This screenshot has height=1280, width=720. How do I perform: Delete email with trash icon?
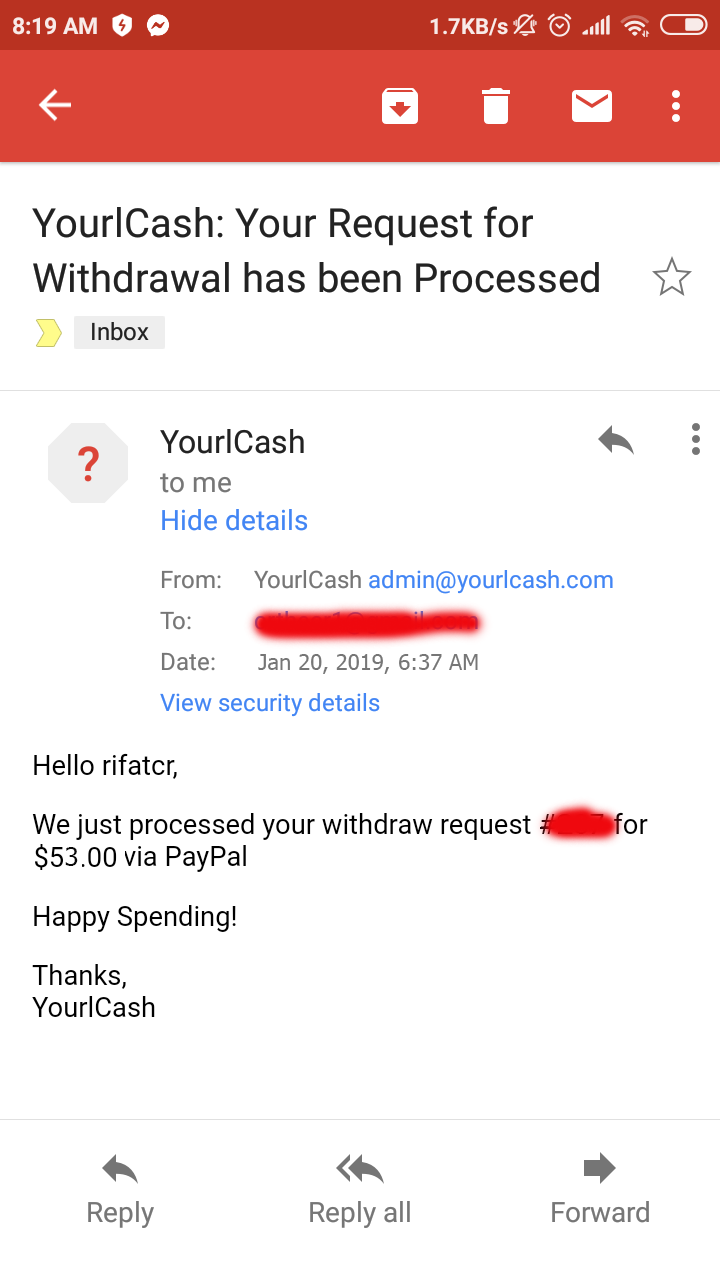click(x=496, y=105)
